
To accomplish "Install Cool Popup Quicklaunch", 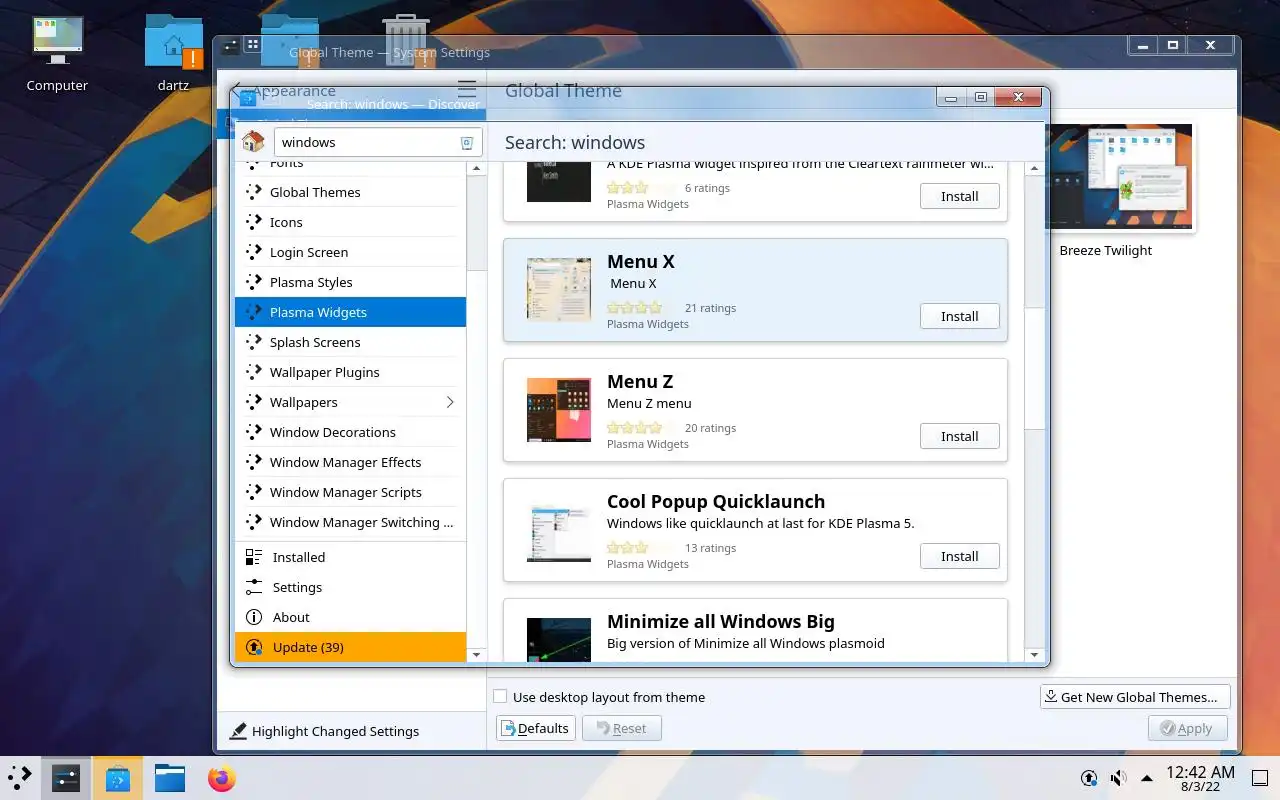I will pos(959,556).
